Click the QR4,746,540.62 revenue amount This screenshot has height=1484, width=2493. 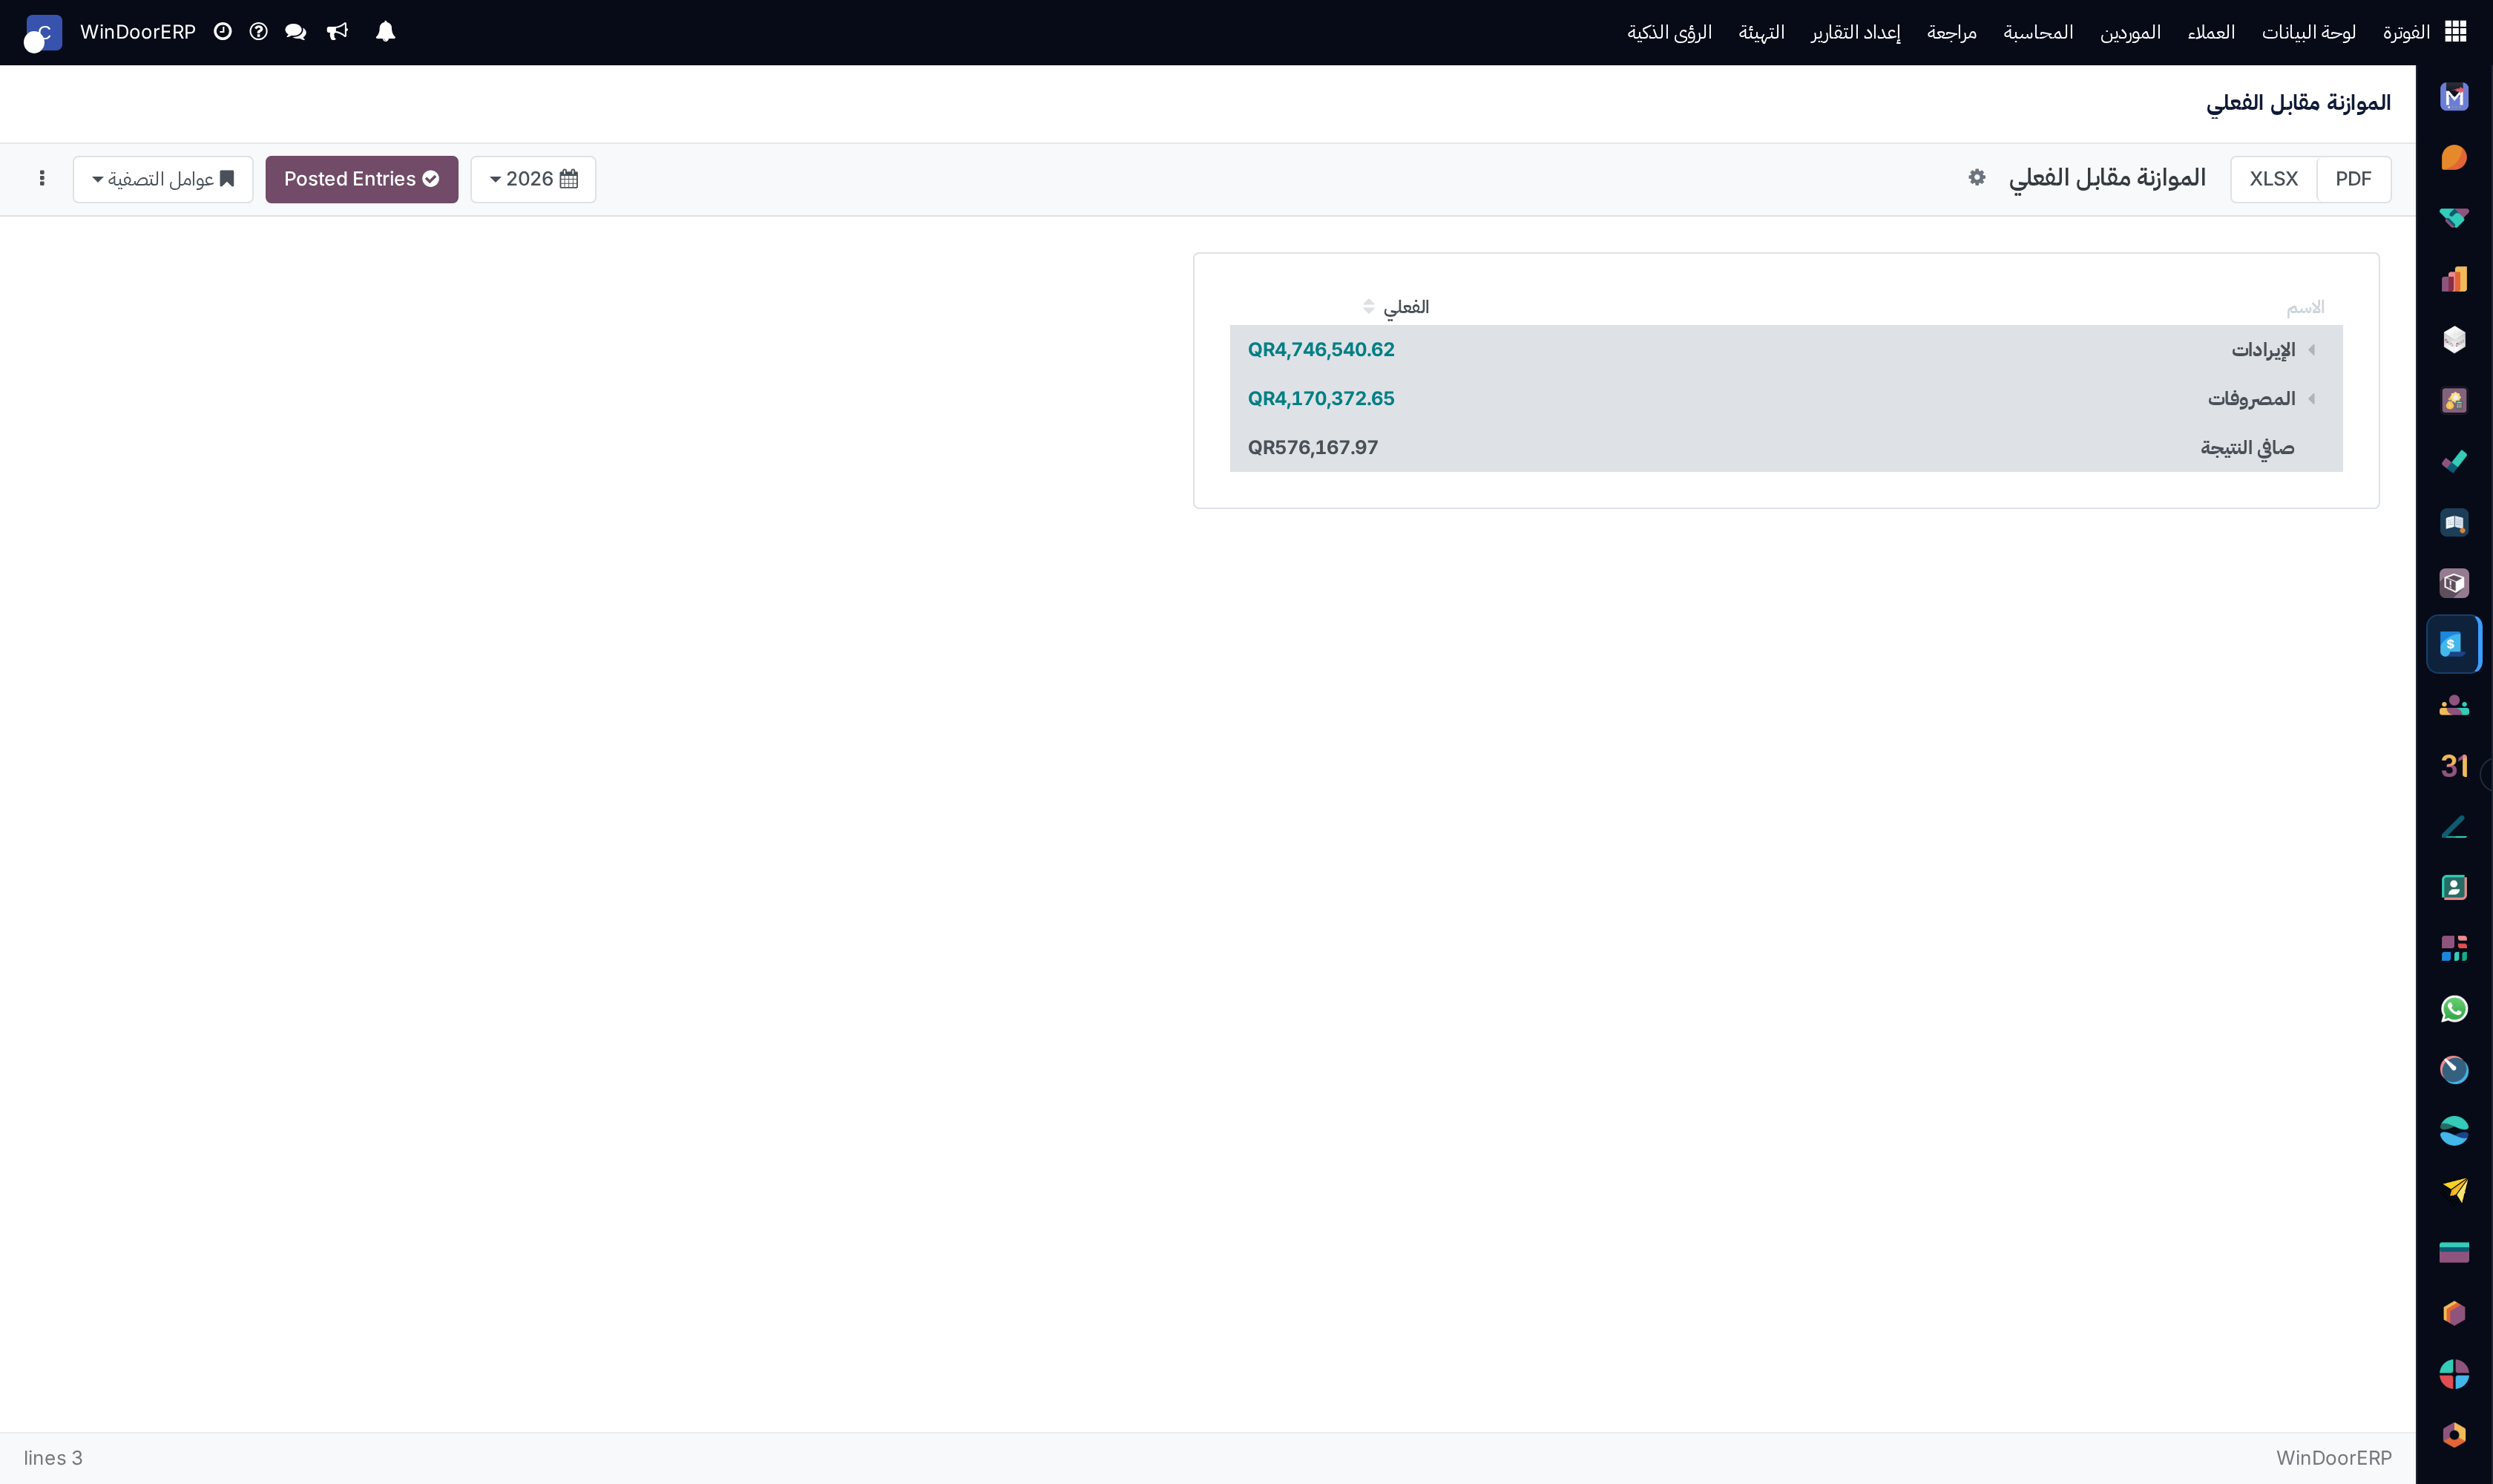click(1321, 350)
